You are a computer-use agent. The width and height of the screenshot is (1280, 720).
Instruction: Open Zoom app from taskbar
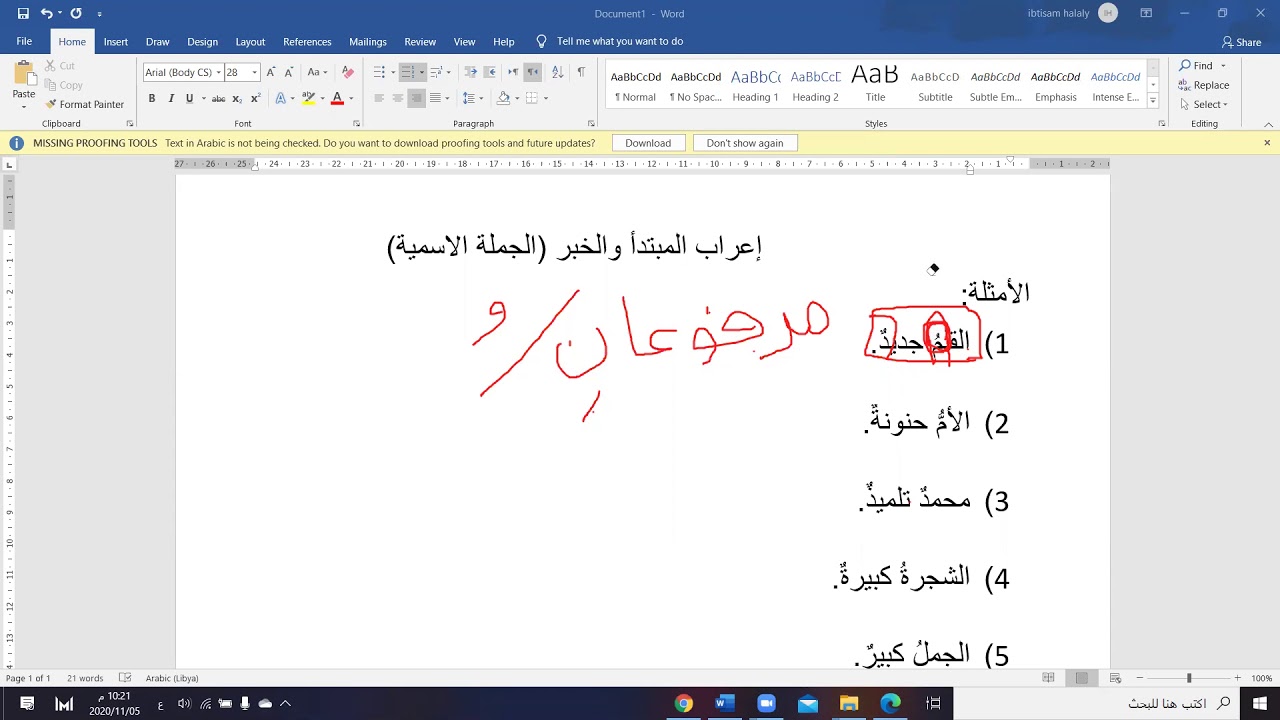(x=766, y=704)
